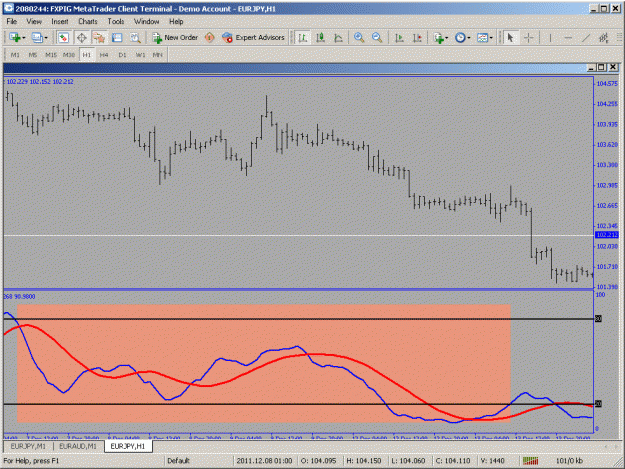Select the H4 timeframe button
Image resolution: width=625 pixels, height=469 pixels.
click(x=104, y=55)
